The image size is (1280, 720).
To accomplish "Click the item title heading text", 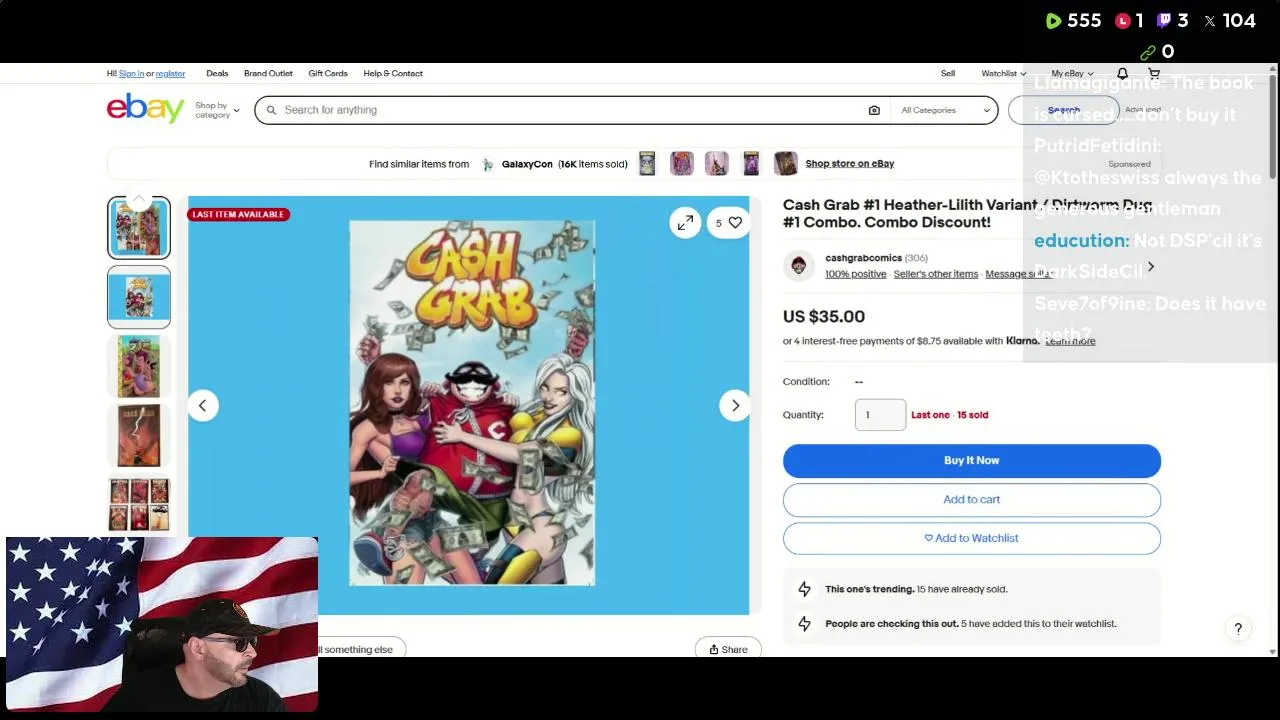I will click(x=967, y=213).
